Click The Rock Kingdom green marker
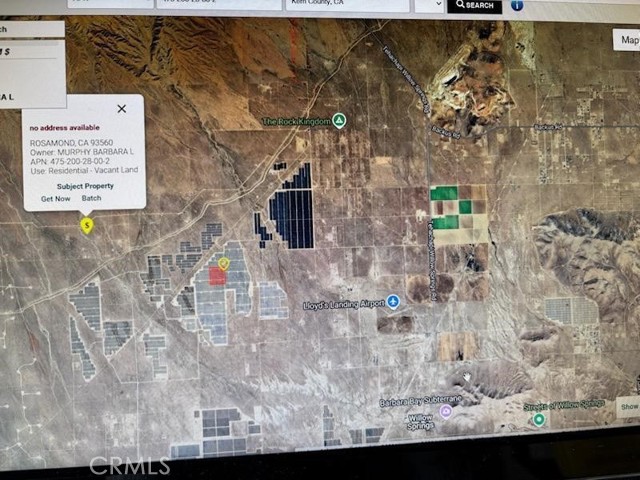640x480 pixels. [339, 121]
